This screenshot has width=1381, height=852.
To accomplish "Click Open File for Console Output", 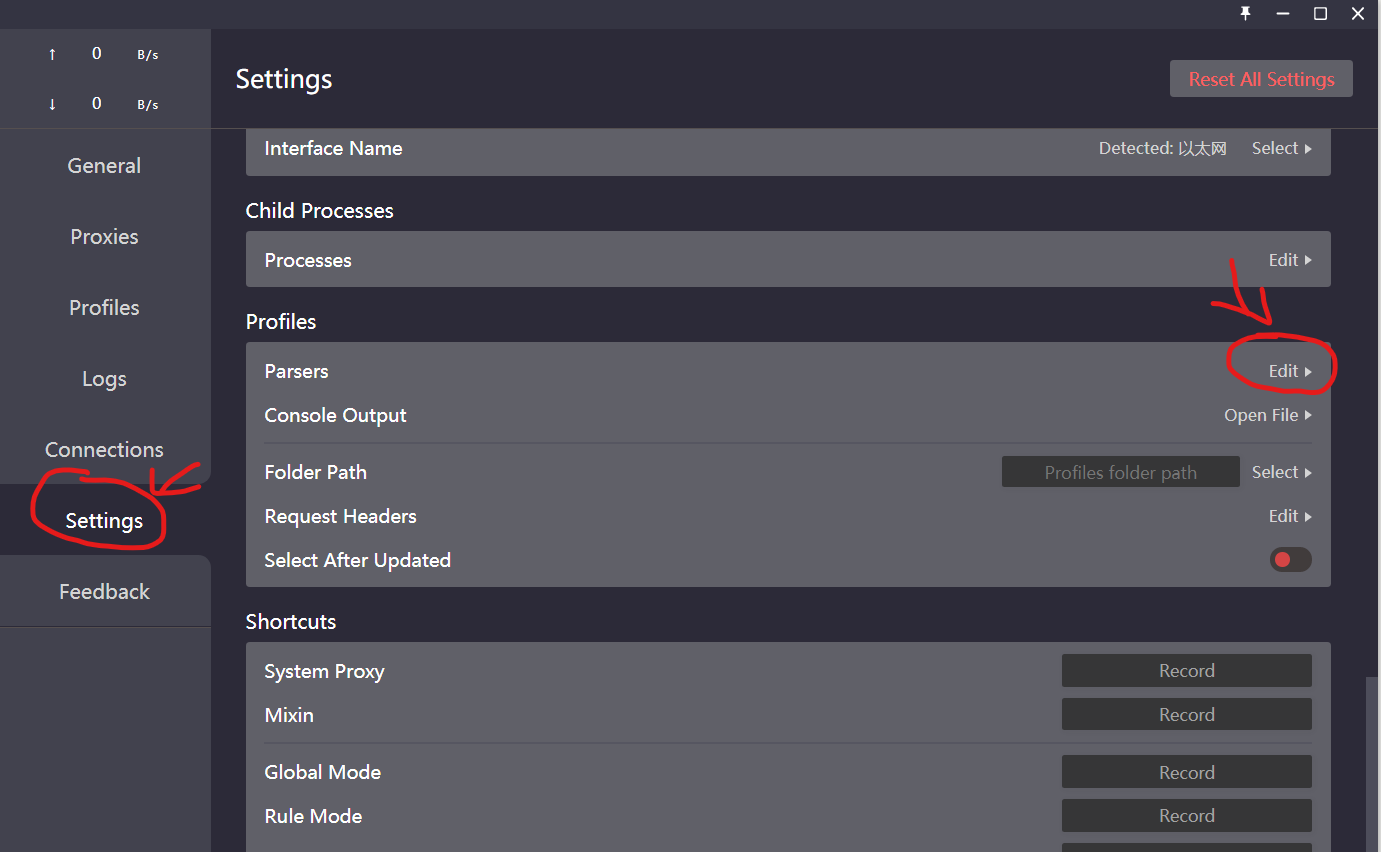I will pyautogui.click(x=1268, y=415).
